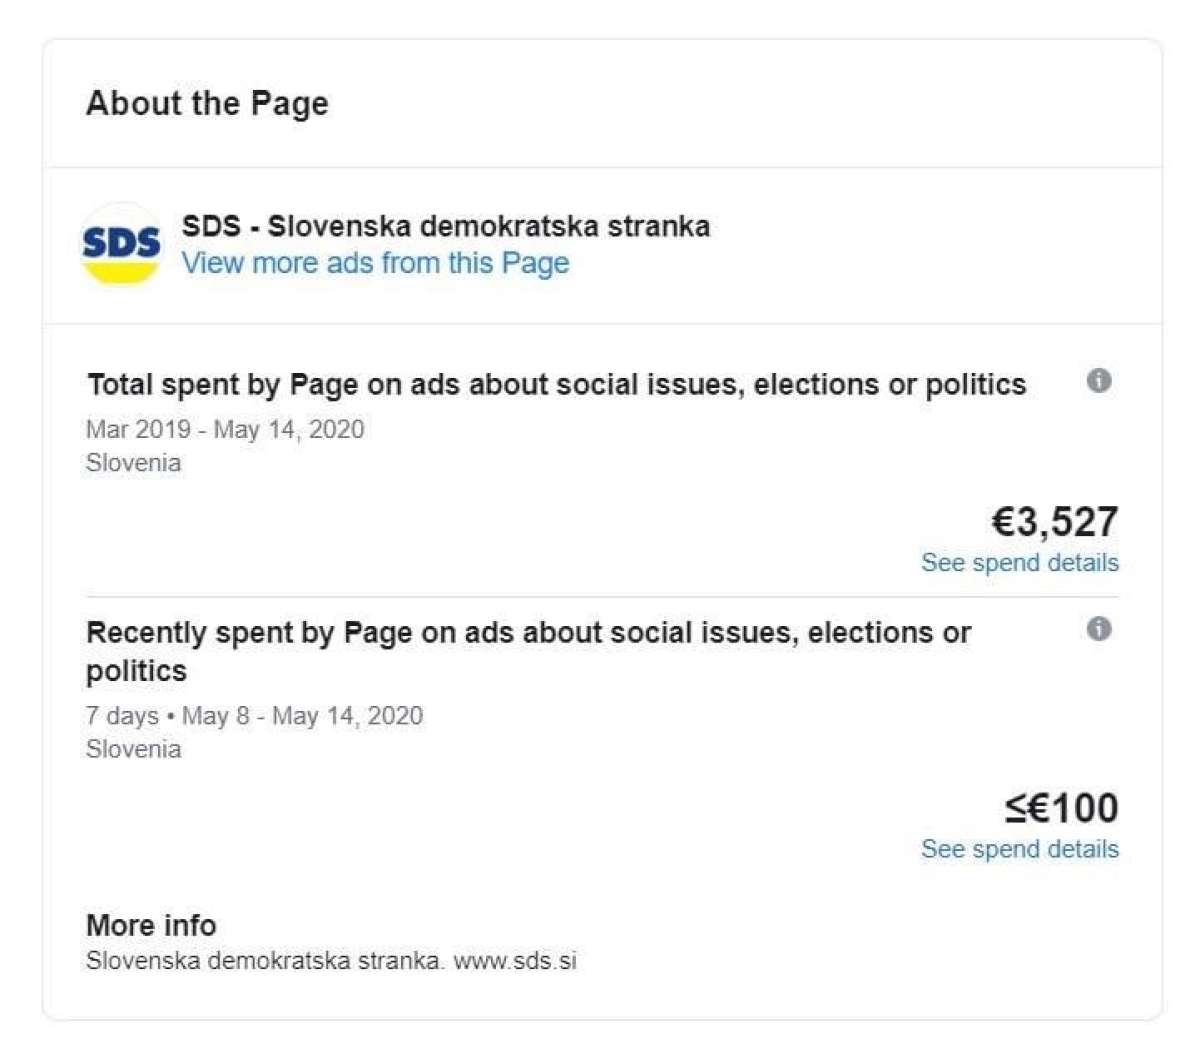This screenshot has width=1200, height=1044.
Task: Click the Mar 2019 - May 14, 2020 date range
Action: [x=225, y=430]
